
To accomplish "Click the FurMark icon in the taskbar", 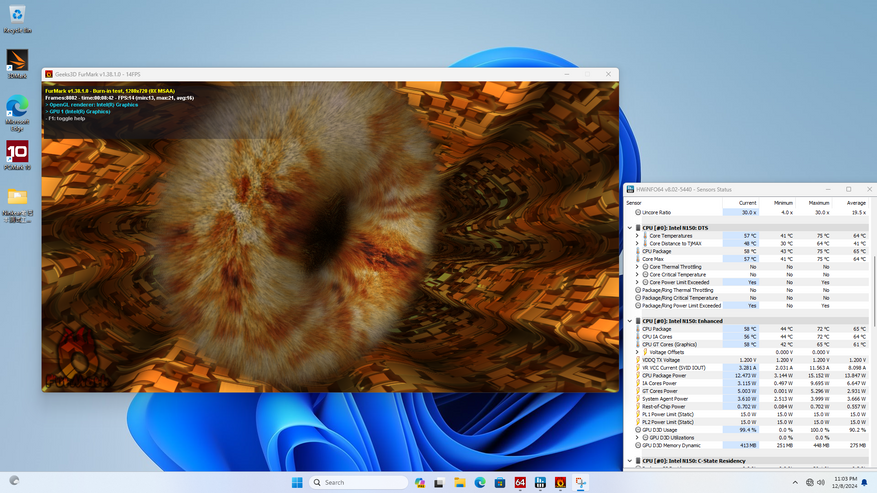I will pyautogui.click(x=560, y=482).
